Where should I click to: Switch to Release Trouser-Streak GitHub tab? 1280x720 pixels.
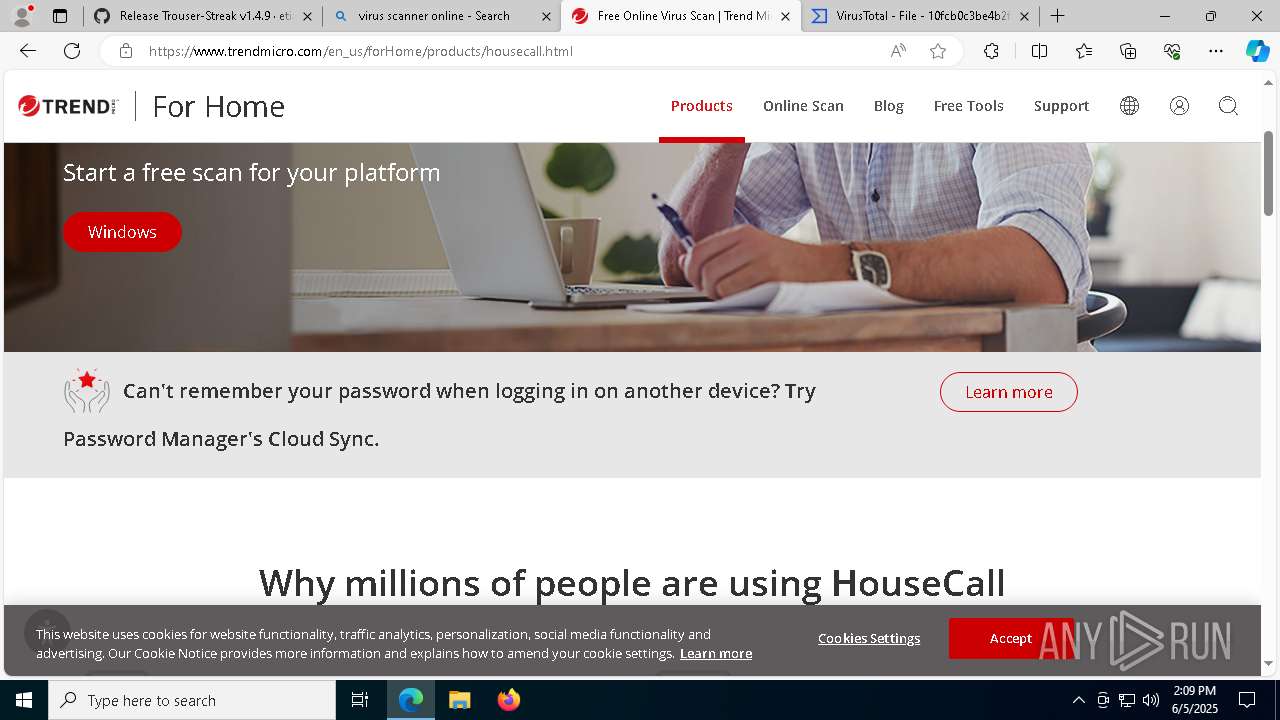[203, 16]
